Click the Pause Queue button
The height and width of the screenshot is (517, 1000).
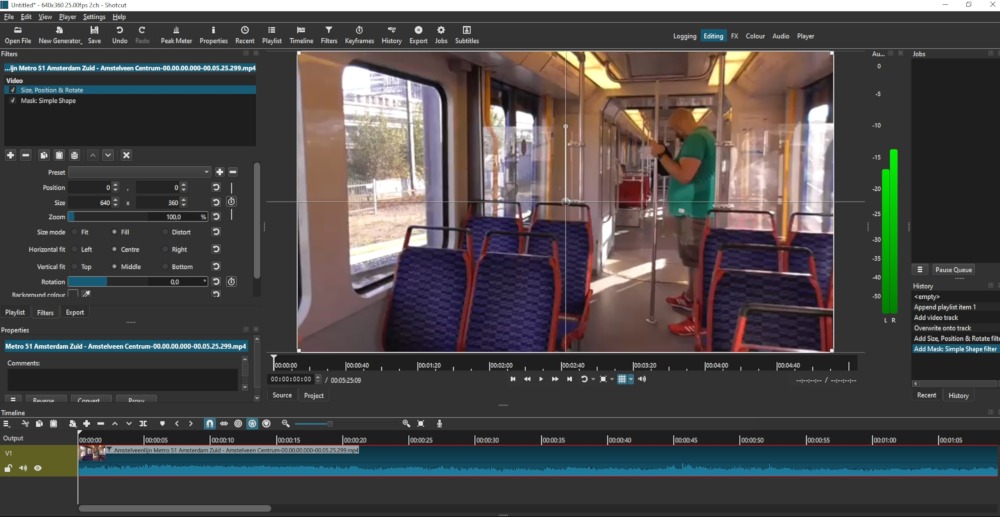pos(953,270)
